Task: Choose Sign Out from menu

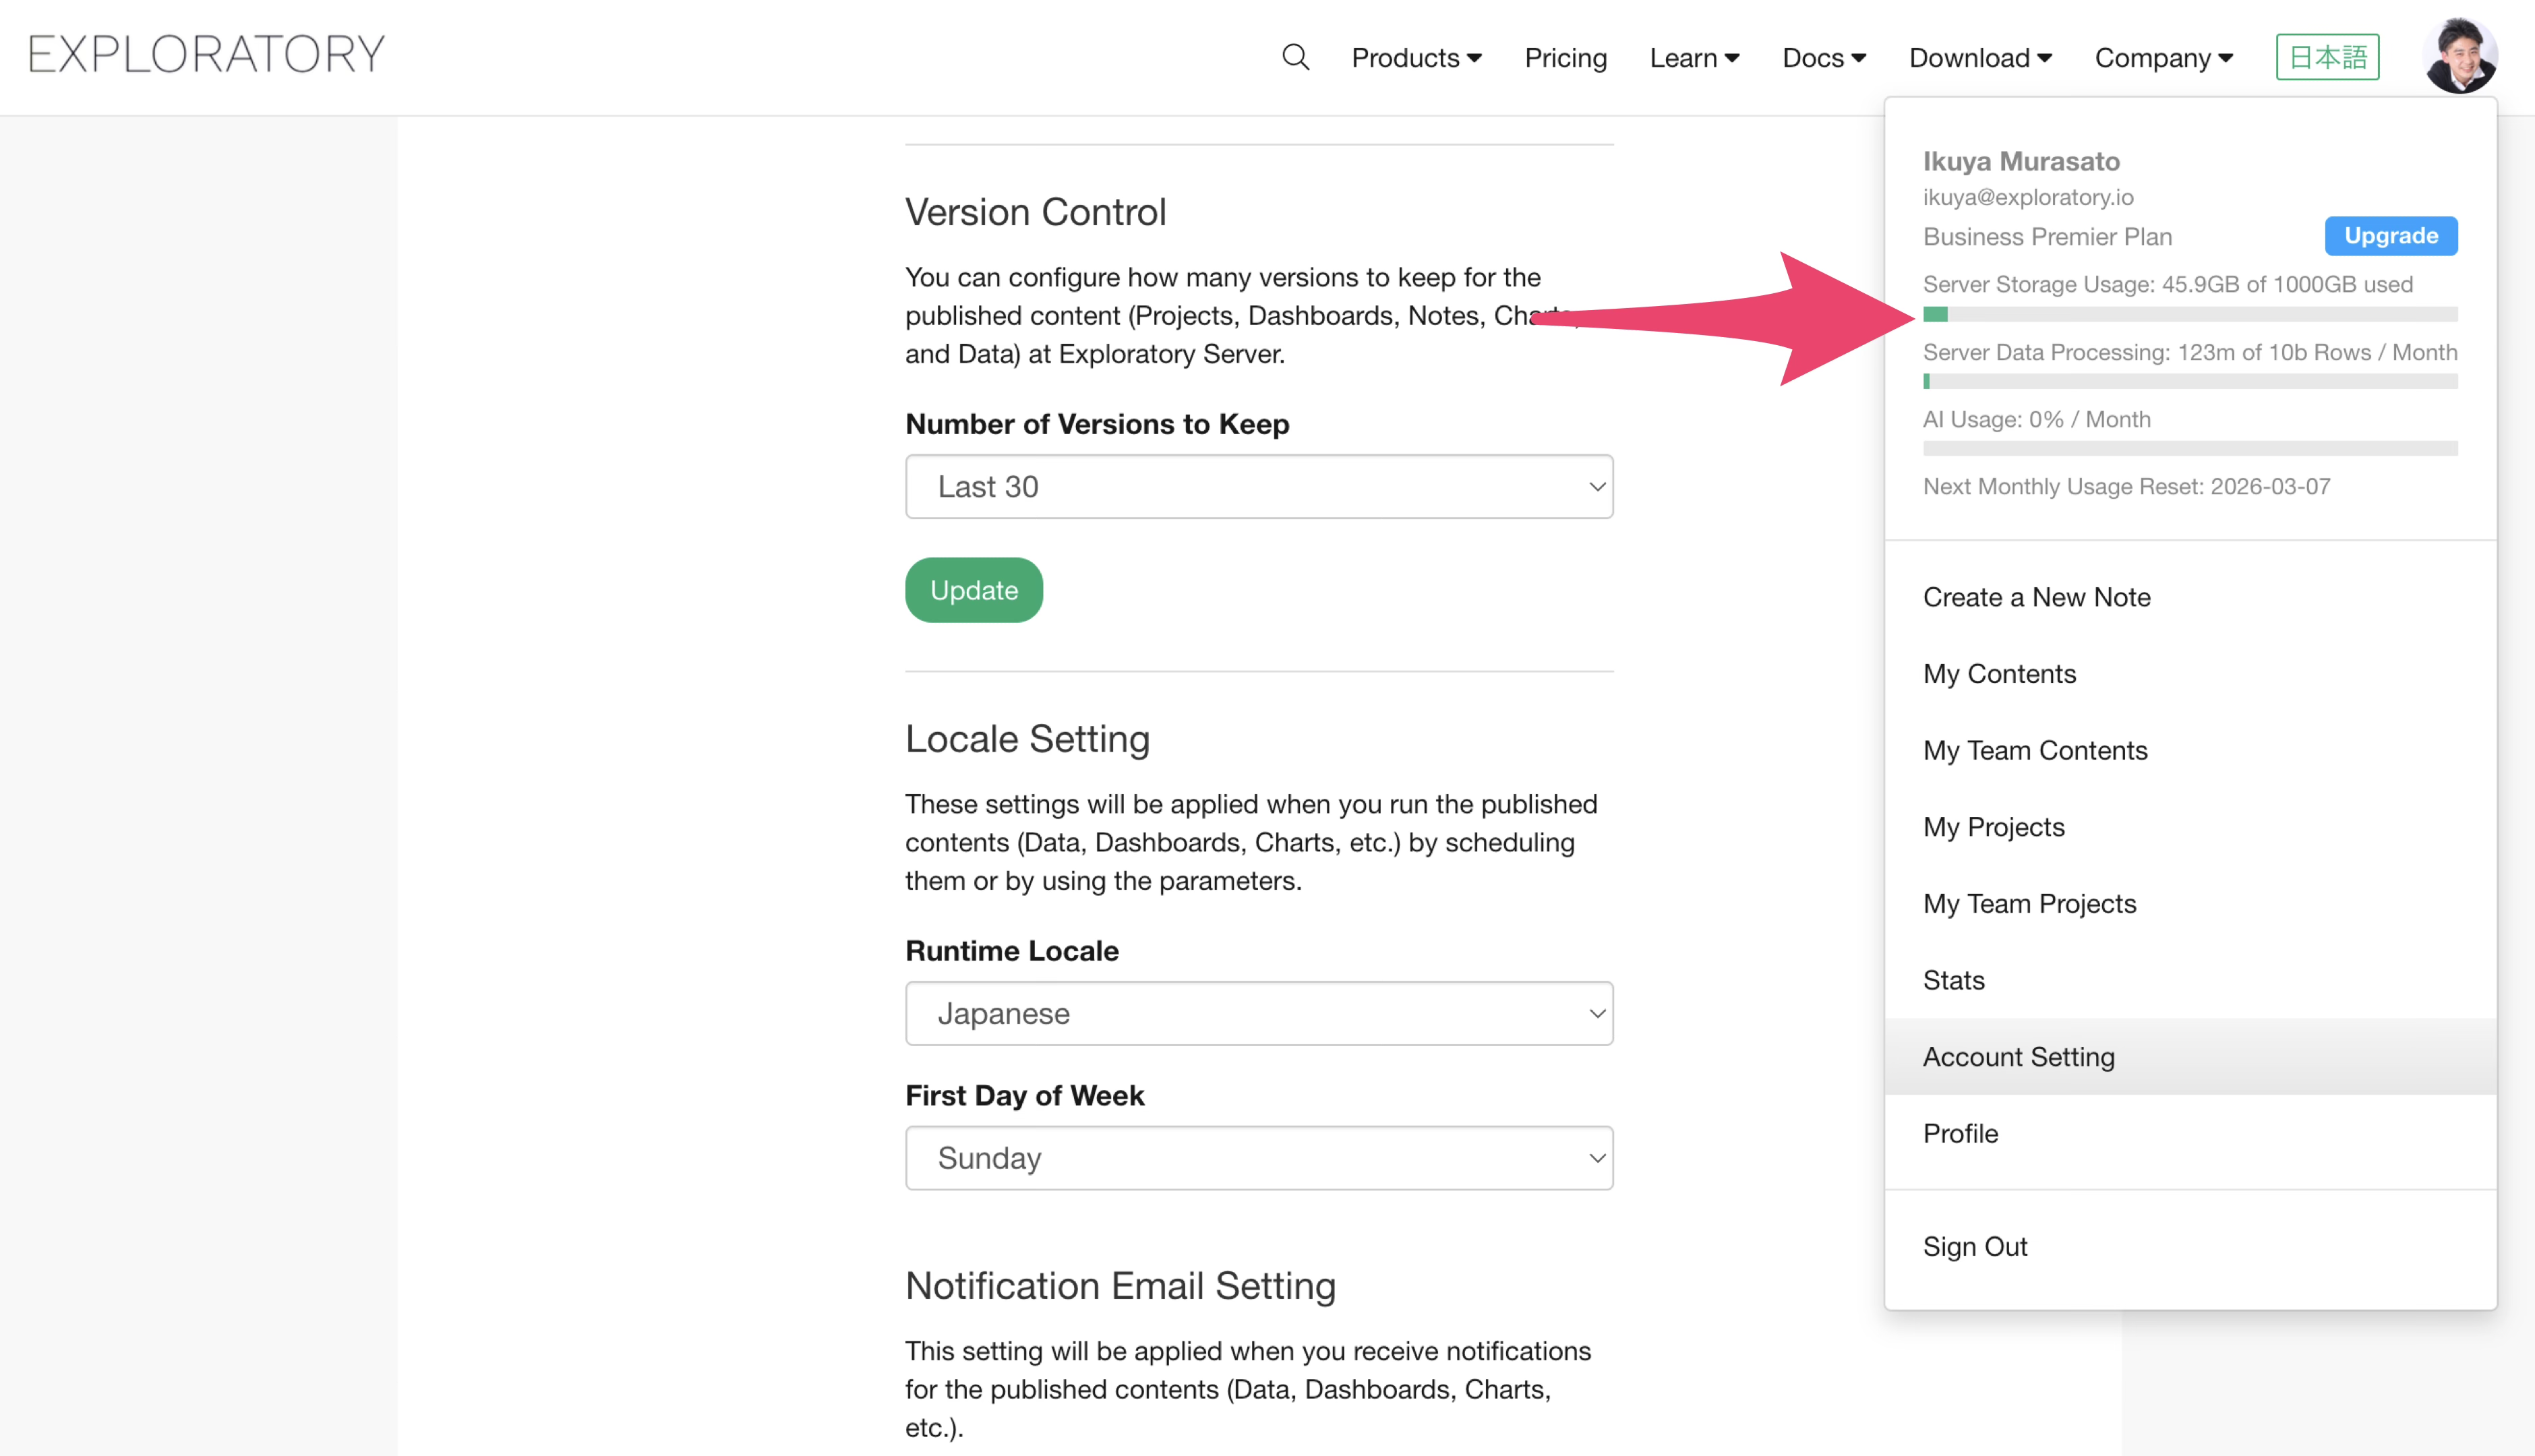Action: tap(1974, 1246)
